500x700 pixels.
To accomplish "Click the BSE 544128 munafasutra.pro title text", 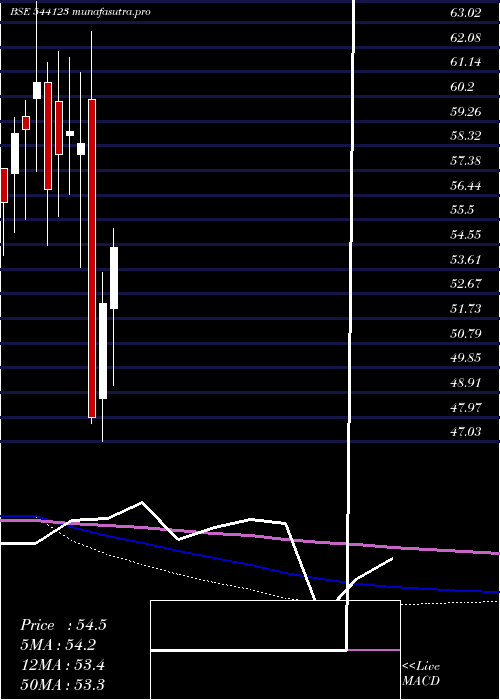I will pyautogui.click(x=81, y=12).
